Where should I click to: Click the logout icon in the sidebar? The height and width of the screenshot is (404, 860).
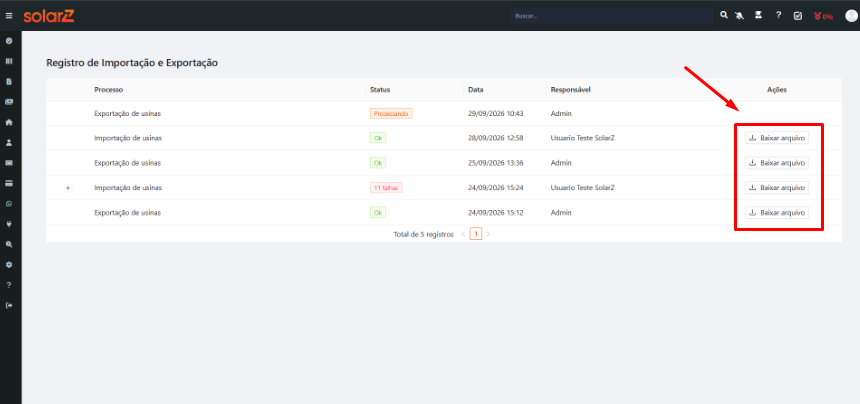(x=9, y=305)
